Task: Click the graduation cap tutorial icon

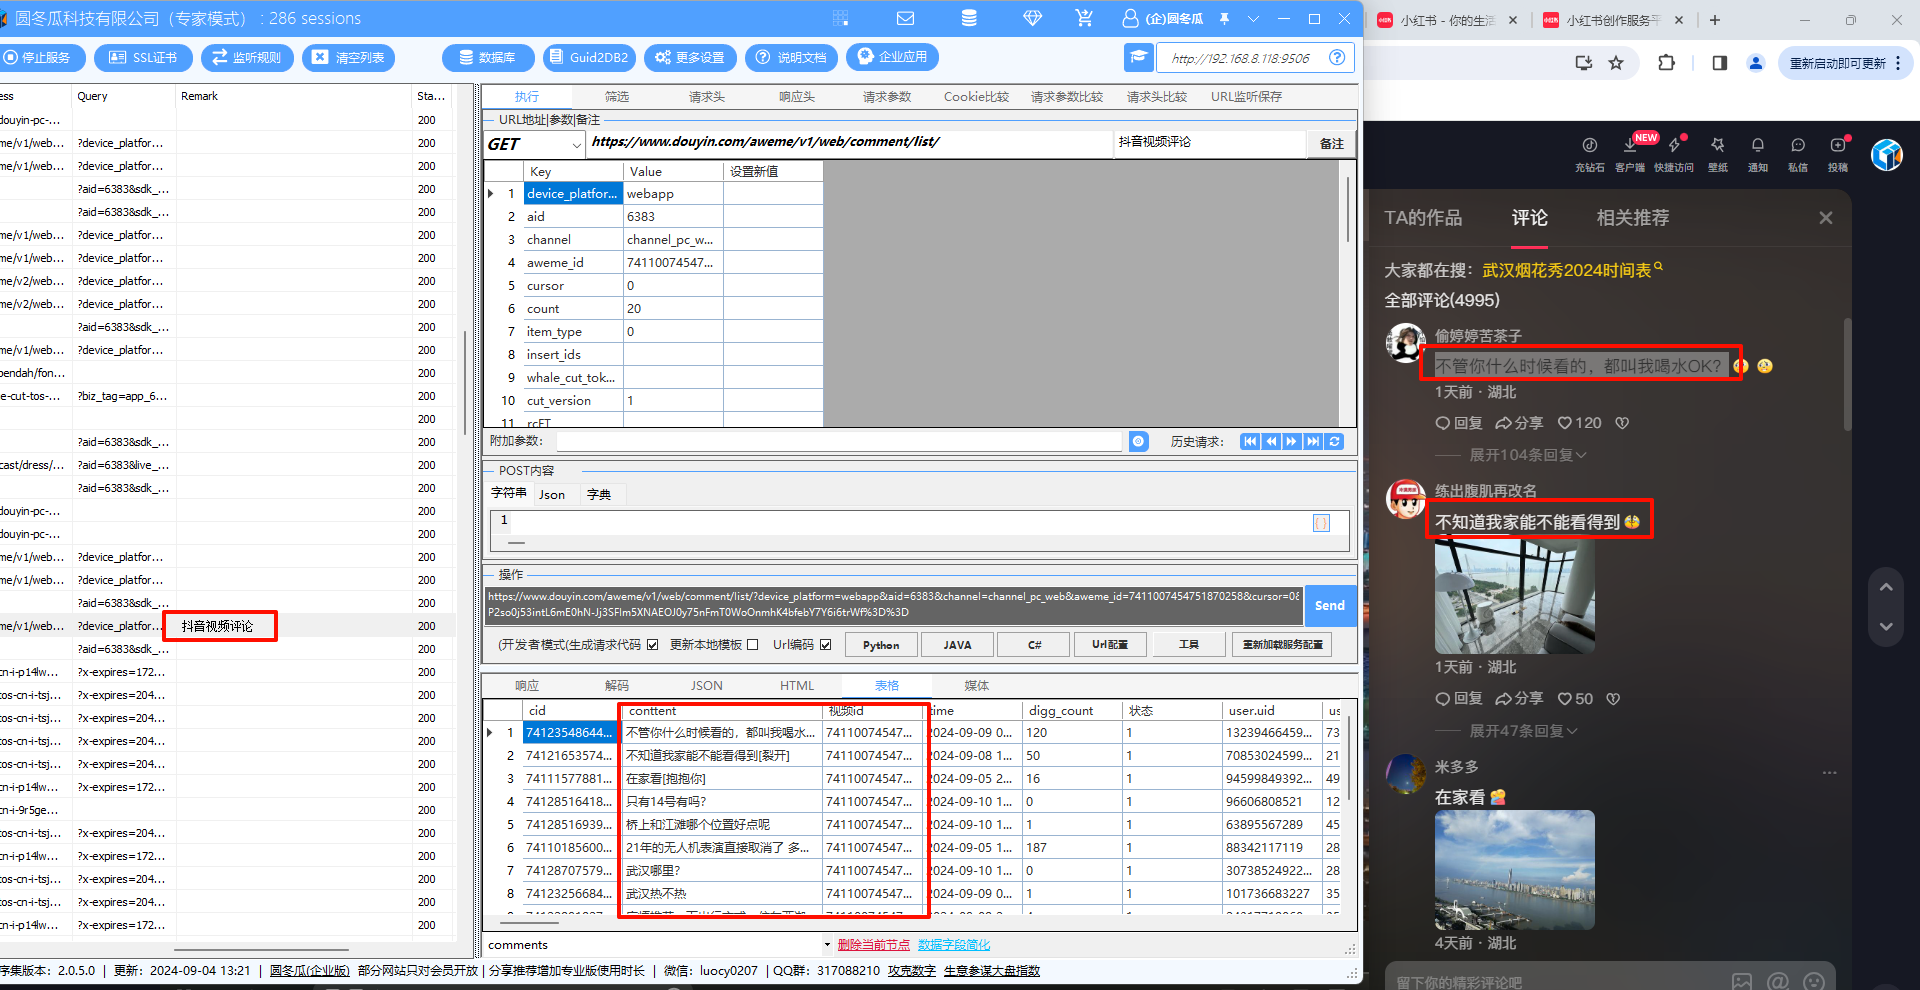Action: [1139, 58]
